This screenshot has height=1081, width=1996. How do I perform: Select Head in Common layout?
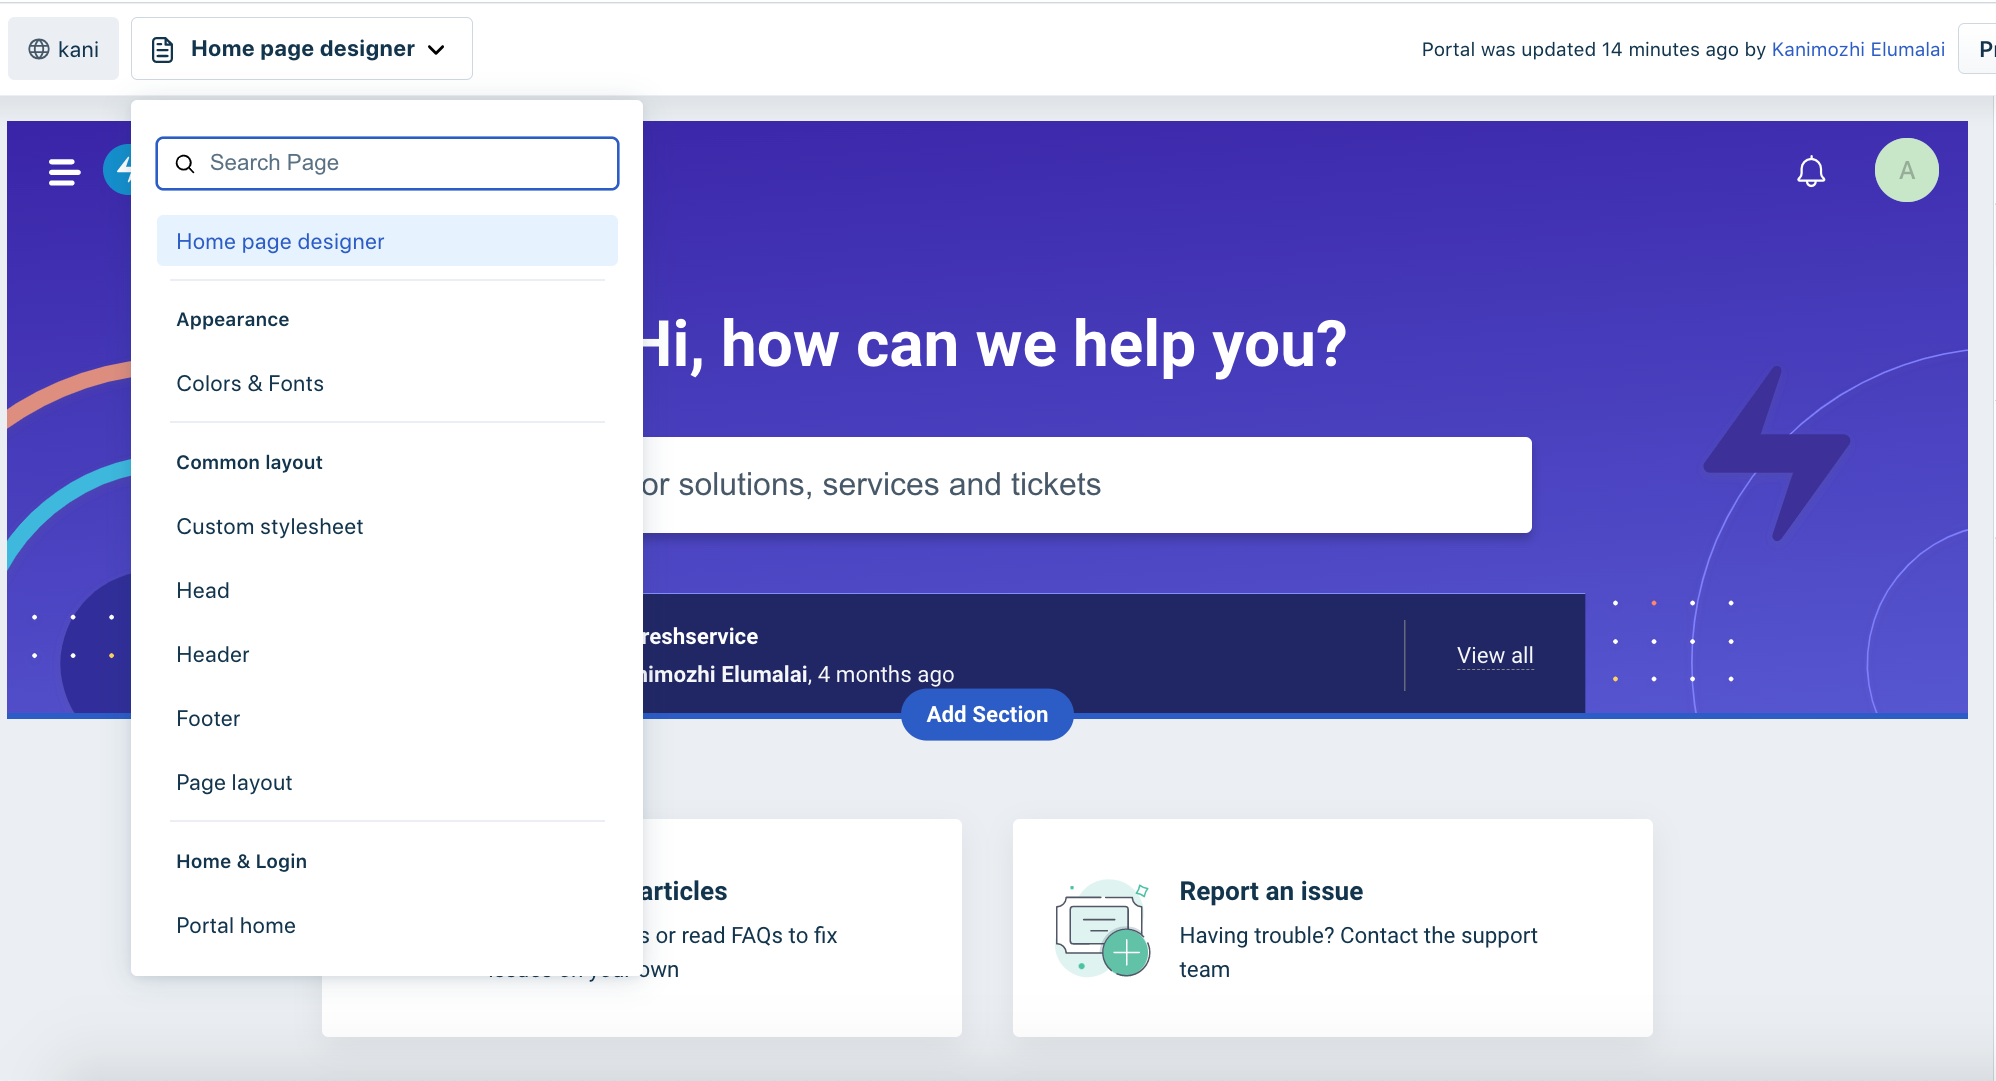203,590
